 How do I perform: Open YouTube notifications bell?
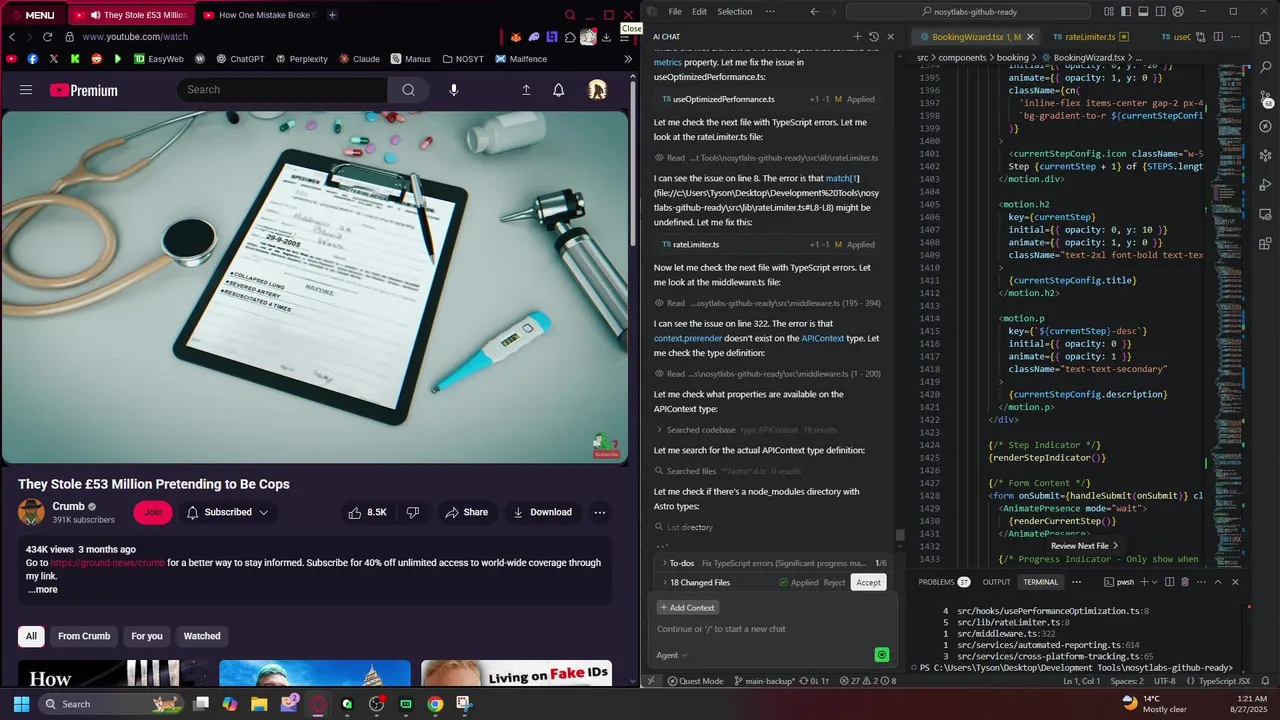tap(559, 90)
